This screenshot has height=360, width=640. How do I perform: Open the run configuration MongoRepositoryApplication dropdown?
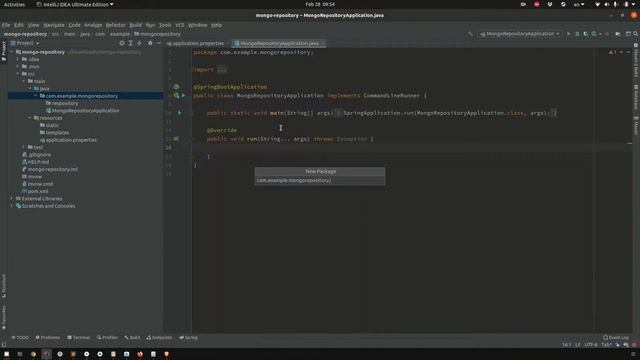coord(520,34)
